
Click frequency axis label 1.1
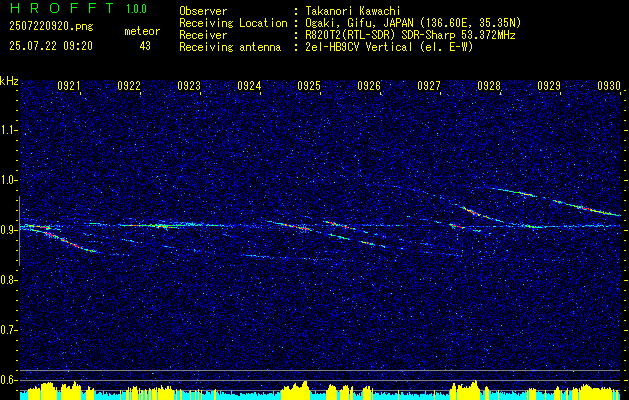pyautogui.click(x=9, y=130)
